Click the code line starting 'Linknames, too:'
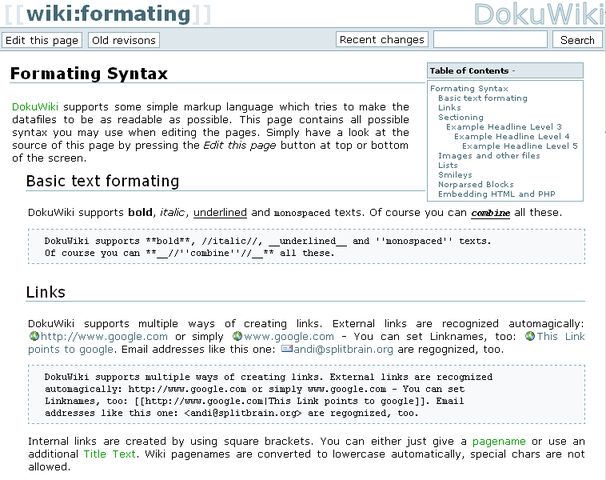This screenshot has width=606, height=480. (254, 401)
